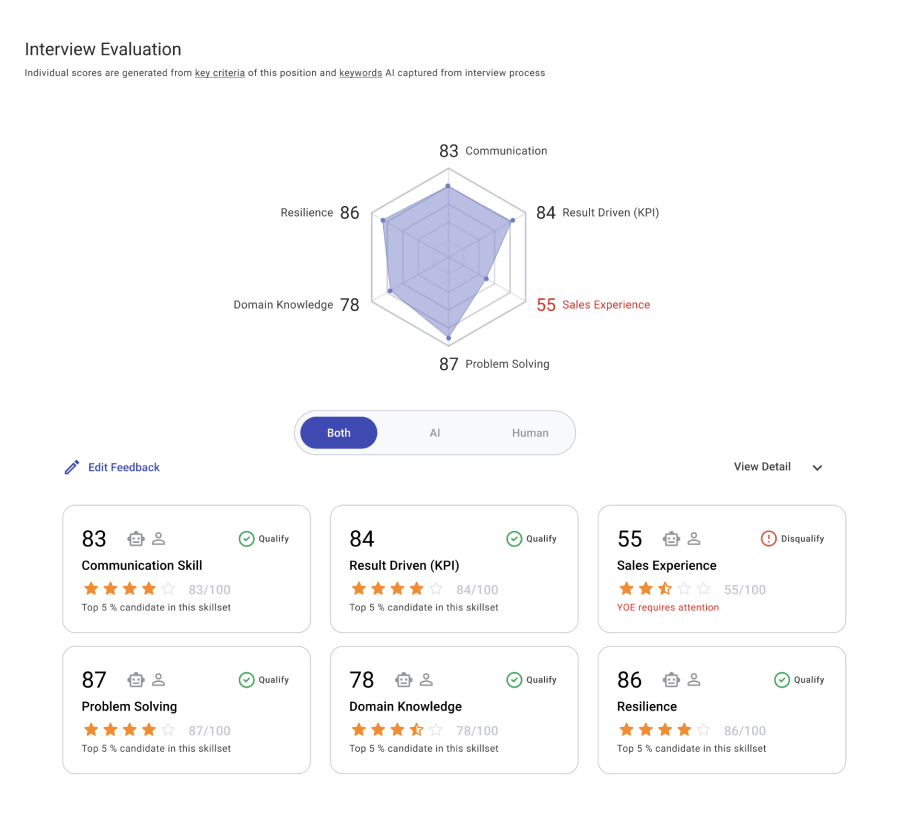Click the Edit Feedback text link
Screen dimensions: 902x830
click(x=124, y=467)
